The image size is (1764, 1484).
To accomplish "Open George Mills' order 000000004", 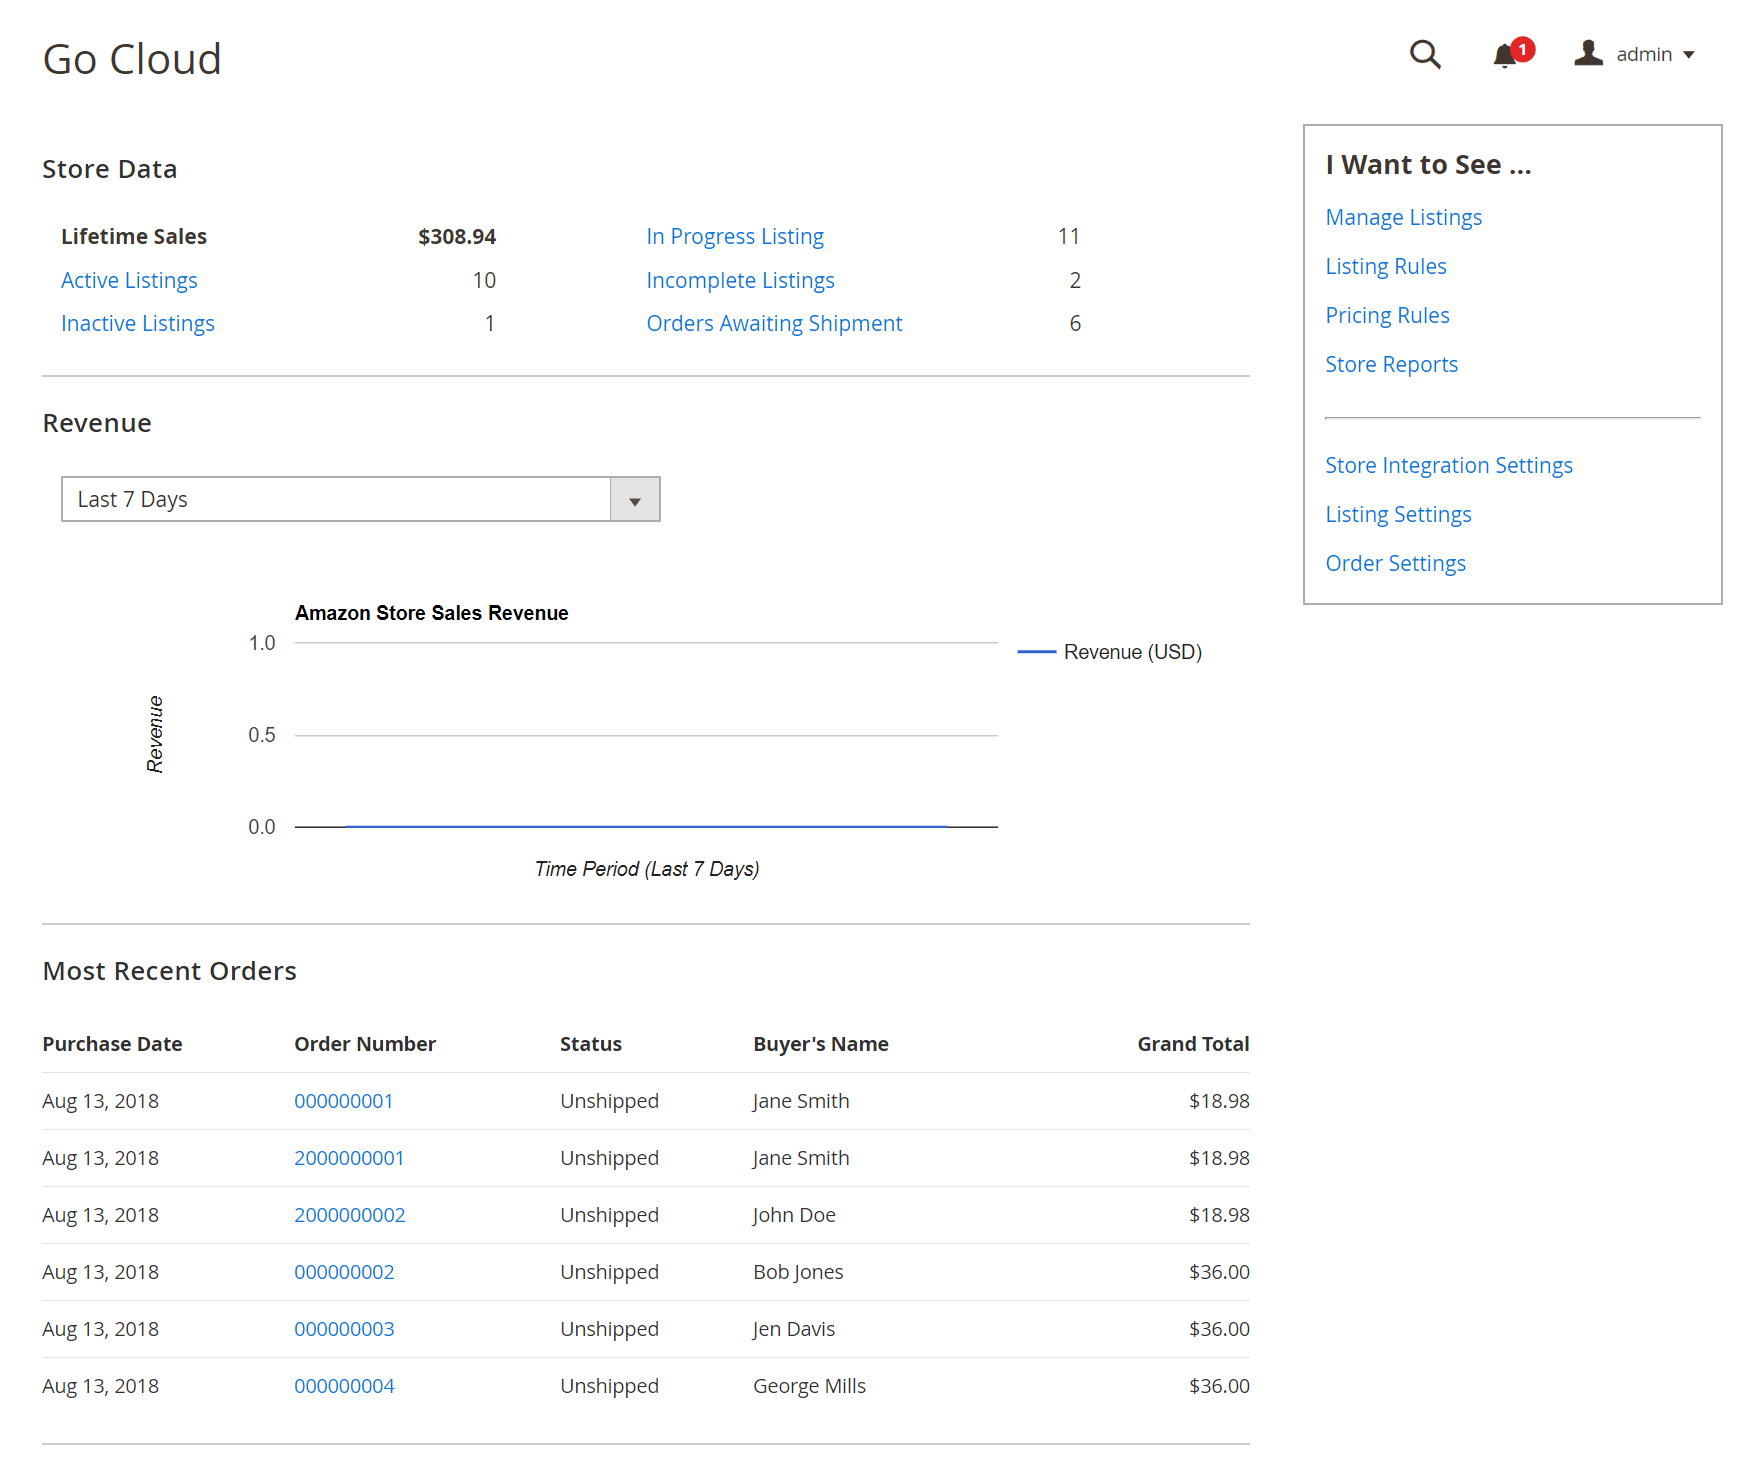I will pos(344,1386).
